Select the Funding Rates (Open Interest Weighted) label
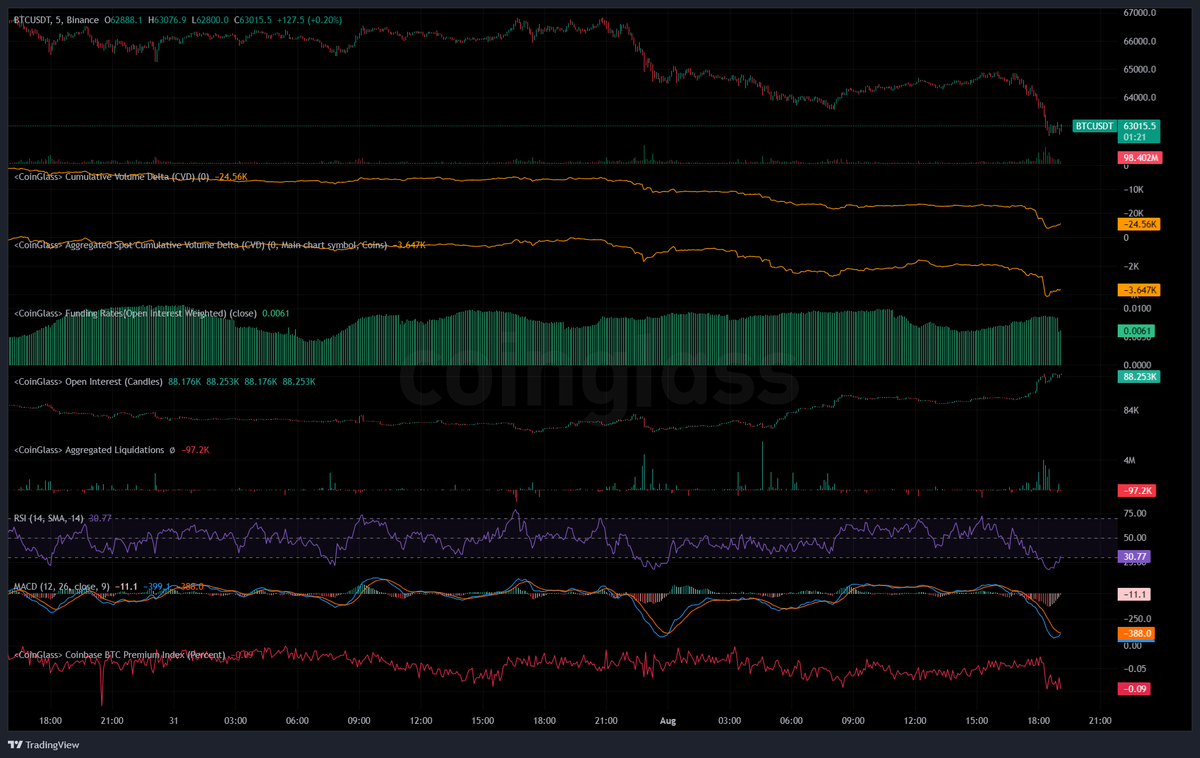1200x758 pixels. (134, 313)
